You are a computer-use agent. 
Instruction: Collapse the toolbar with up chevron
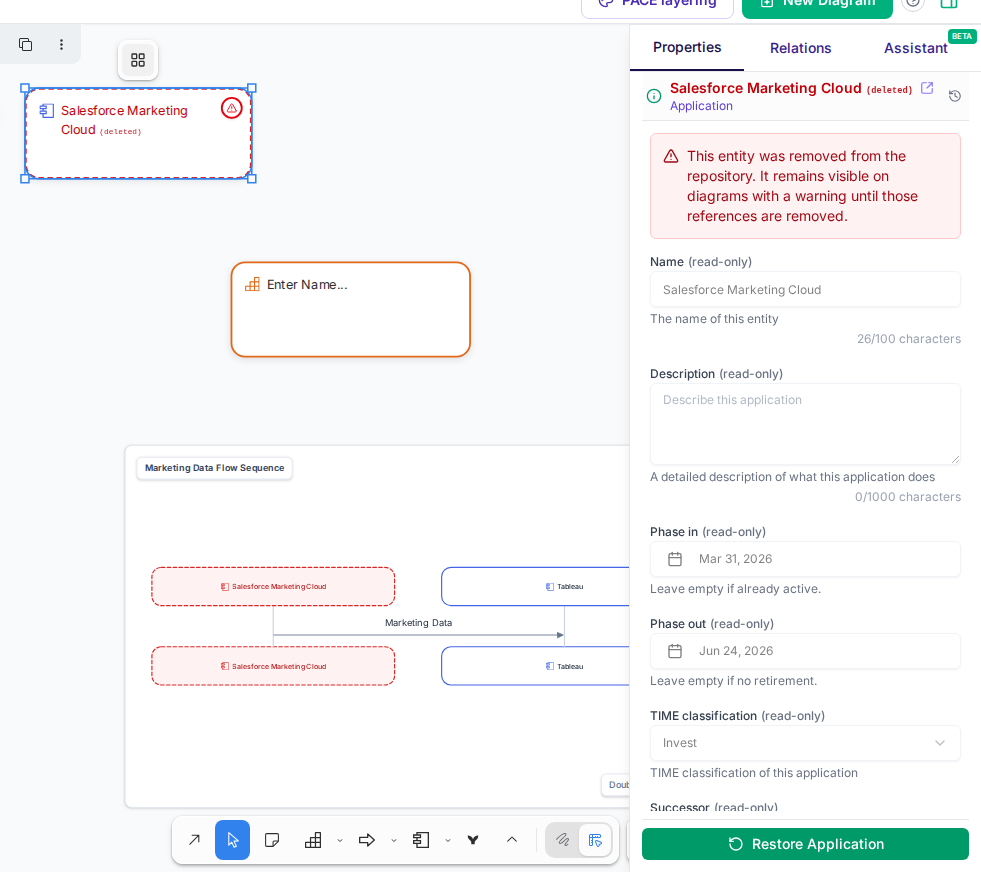point(512,839)
